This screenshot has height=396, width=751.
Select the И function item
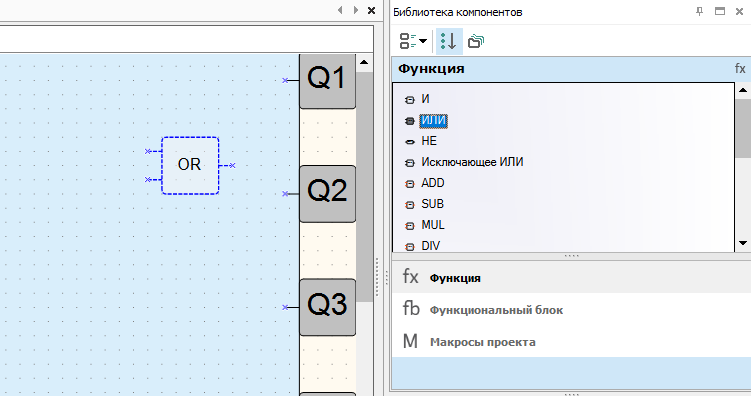425,99
